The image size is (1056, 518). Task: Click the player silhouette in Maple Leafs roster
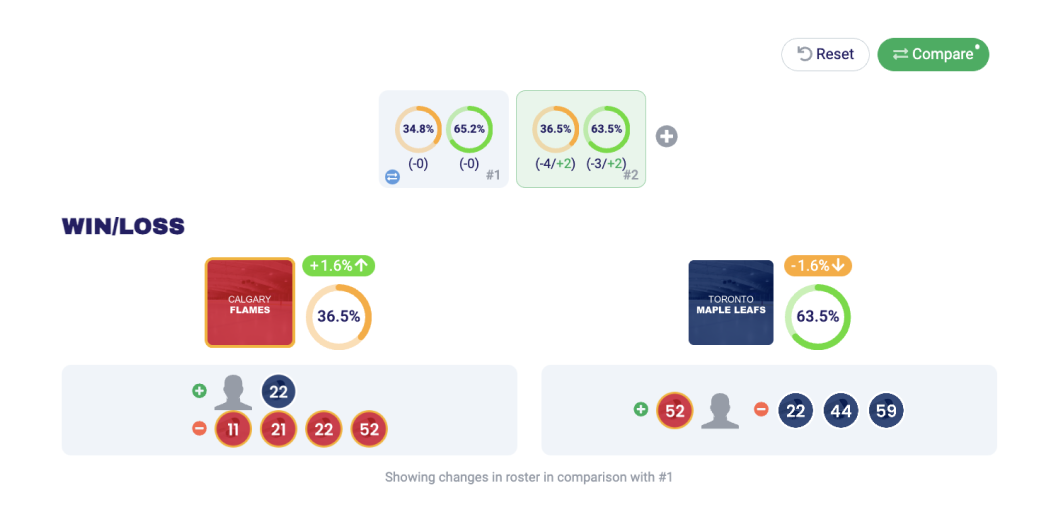point(719,410)
